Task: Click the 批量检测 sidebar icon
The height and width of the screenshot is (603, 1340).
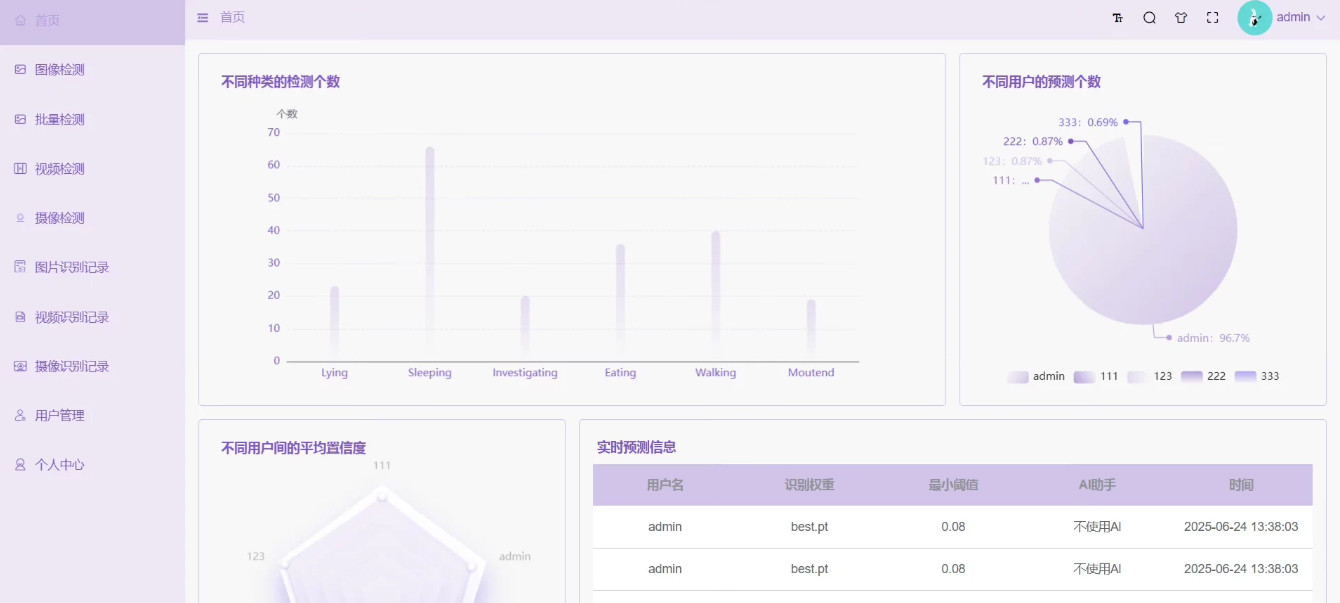Action: pos(20,119)
